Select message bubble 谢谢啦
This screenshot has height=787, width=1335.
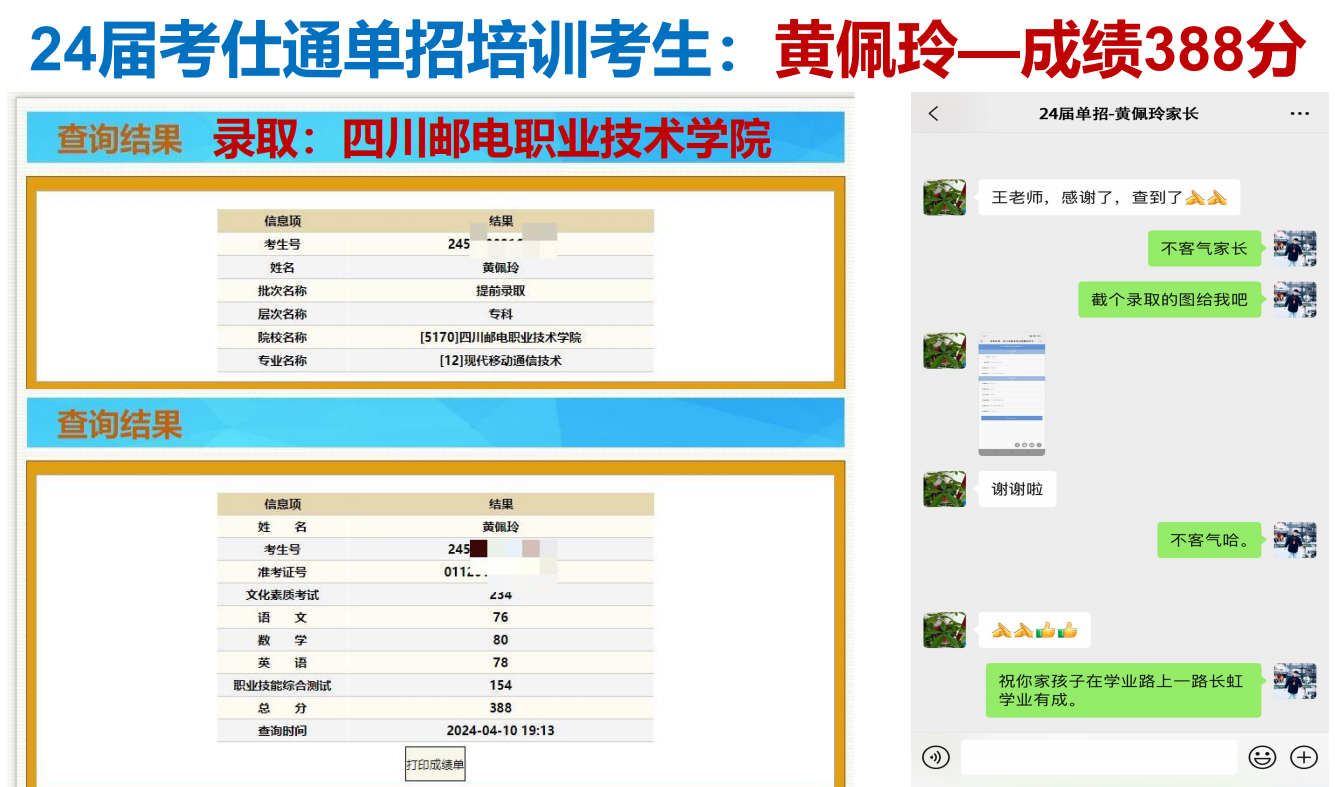point(1017,489)
